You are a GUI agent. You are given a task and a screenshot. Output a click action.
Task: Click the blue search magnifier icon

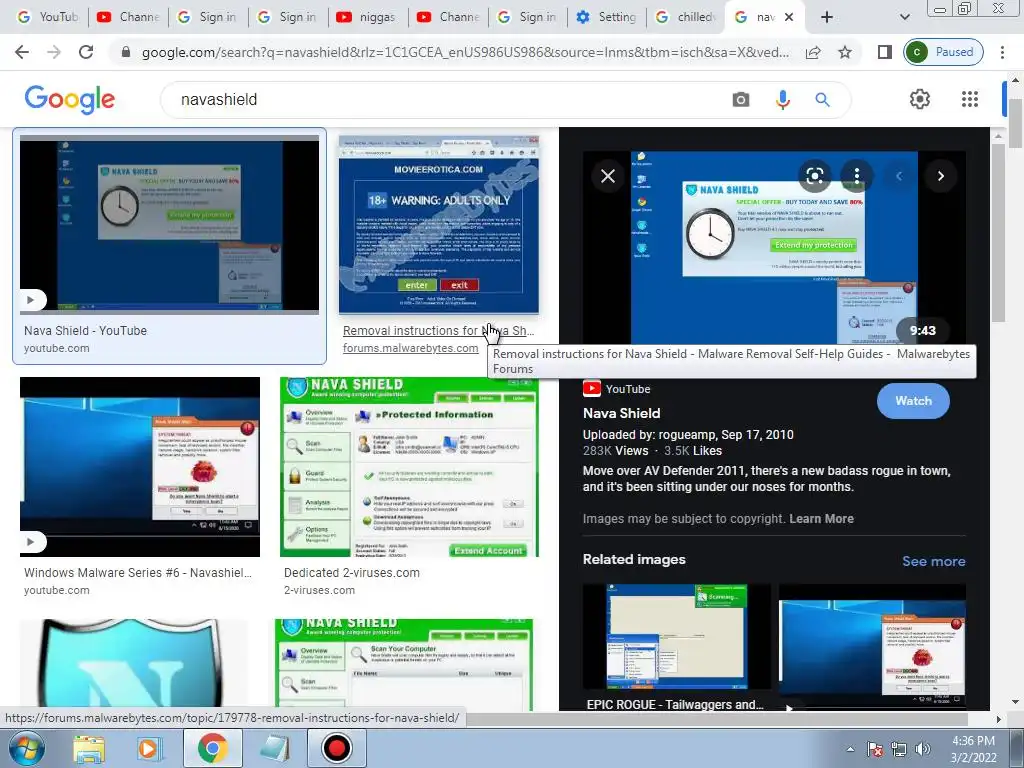(x=822, y=99)
